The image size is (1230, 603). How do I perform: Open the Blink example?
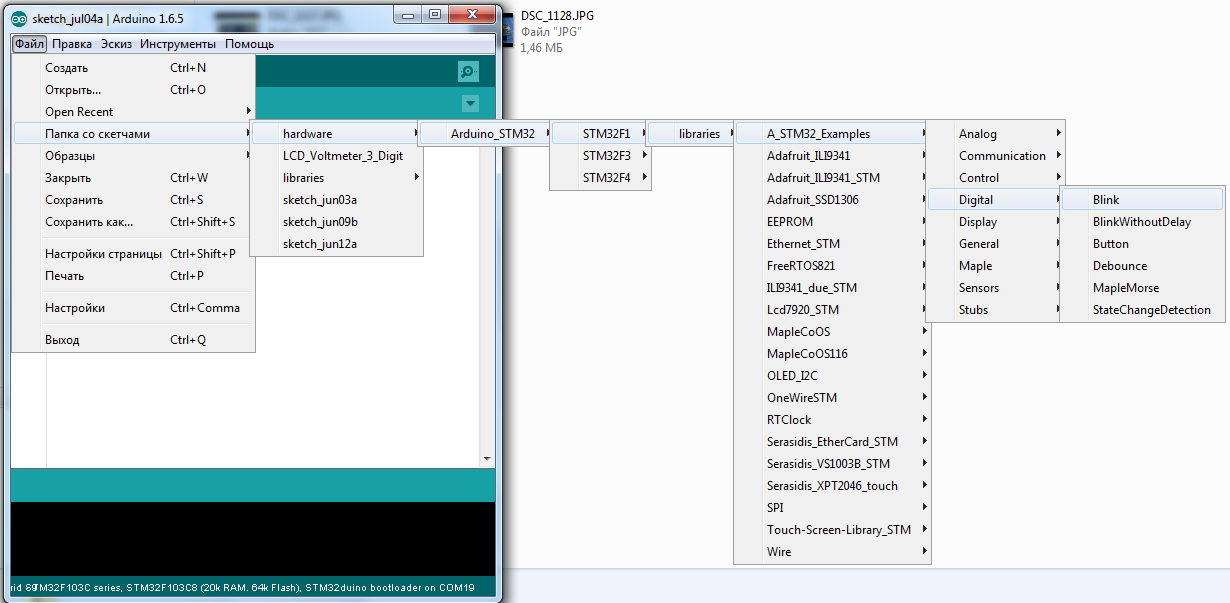pos(1142,200)
